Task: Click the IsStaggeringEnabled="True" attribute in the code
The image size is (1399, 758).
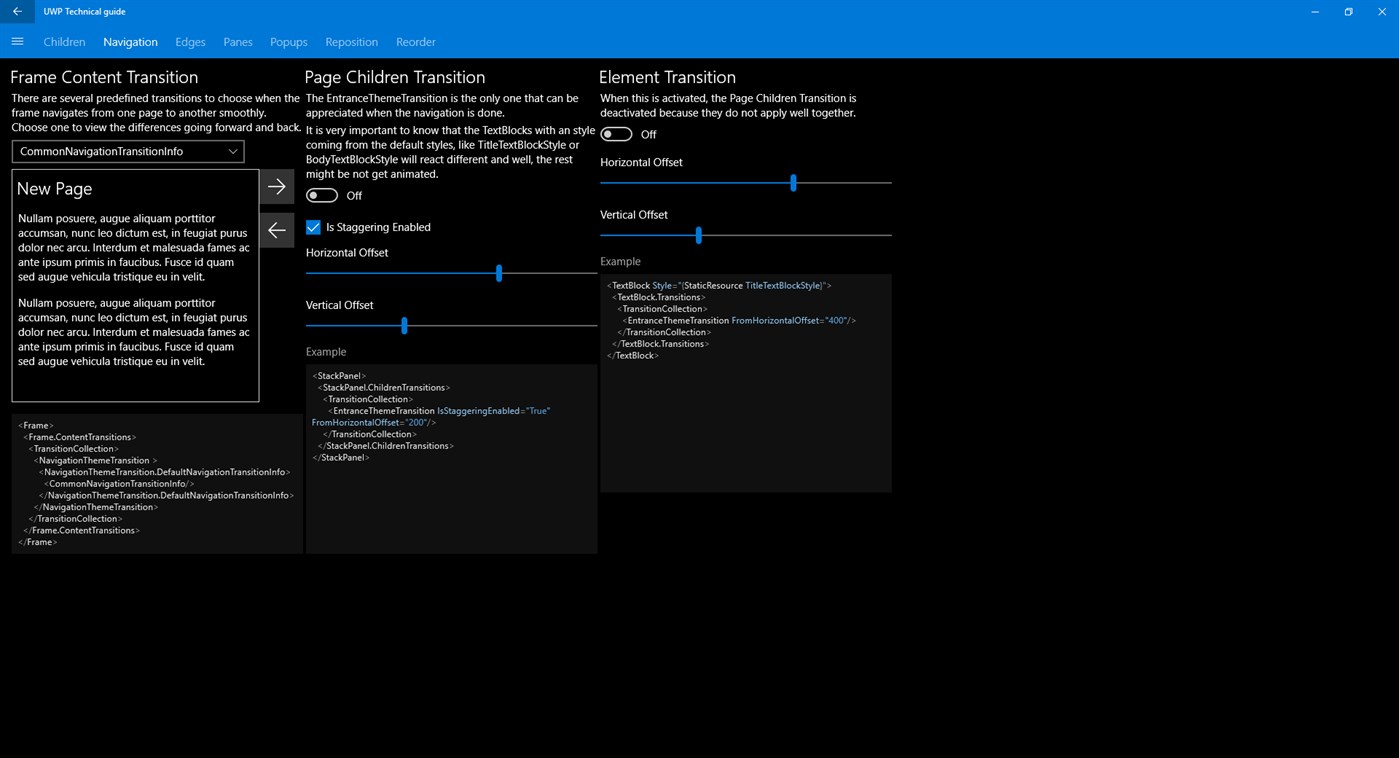Action: [x=494, y=411]
